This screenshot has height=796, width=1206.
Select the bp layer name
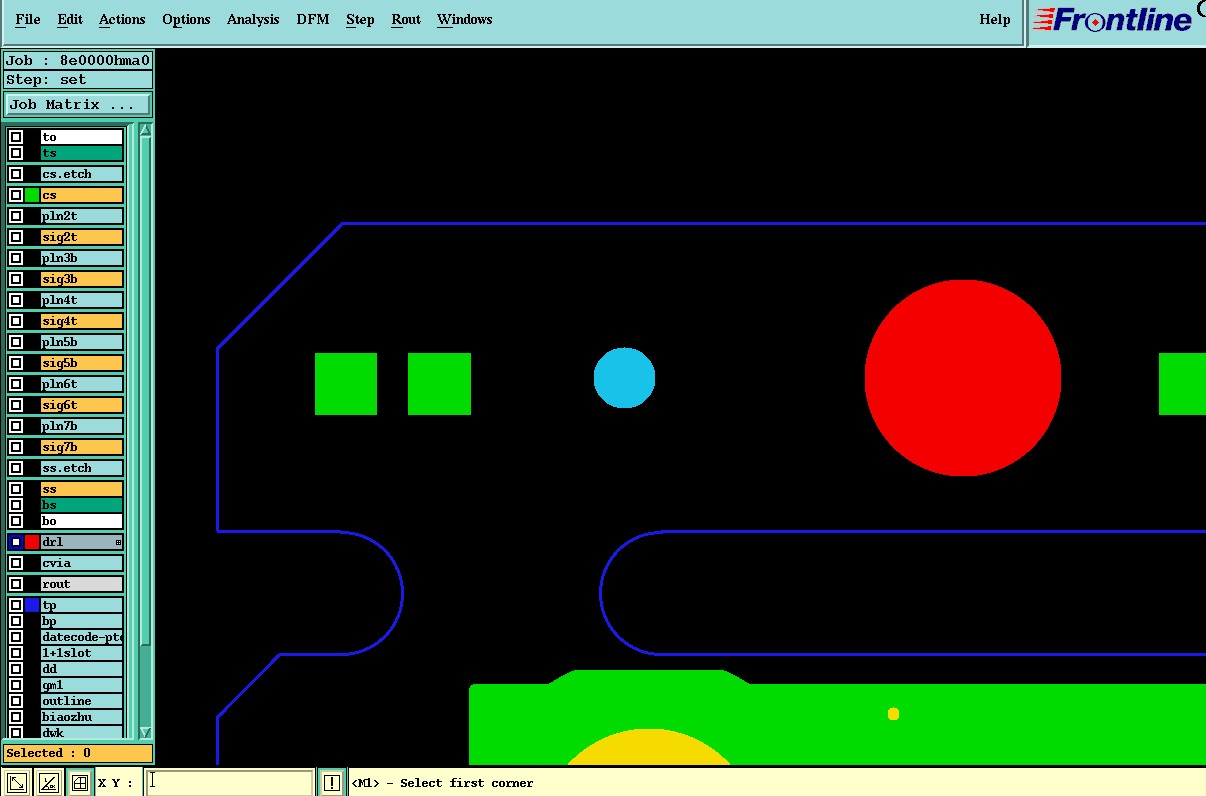[x=82, y=621]
